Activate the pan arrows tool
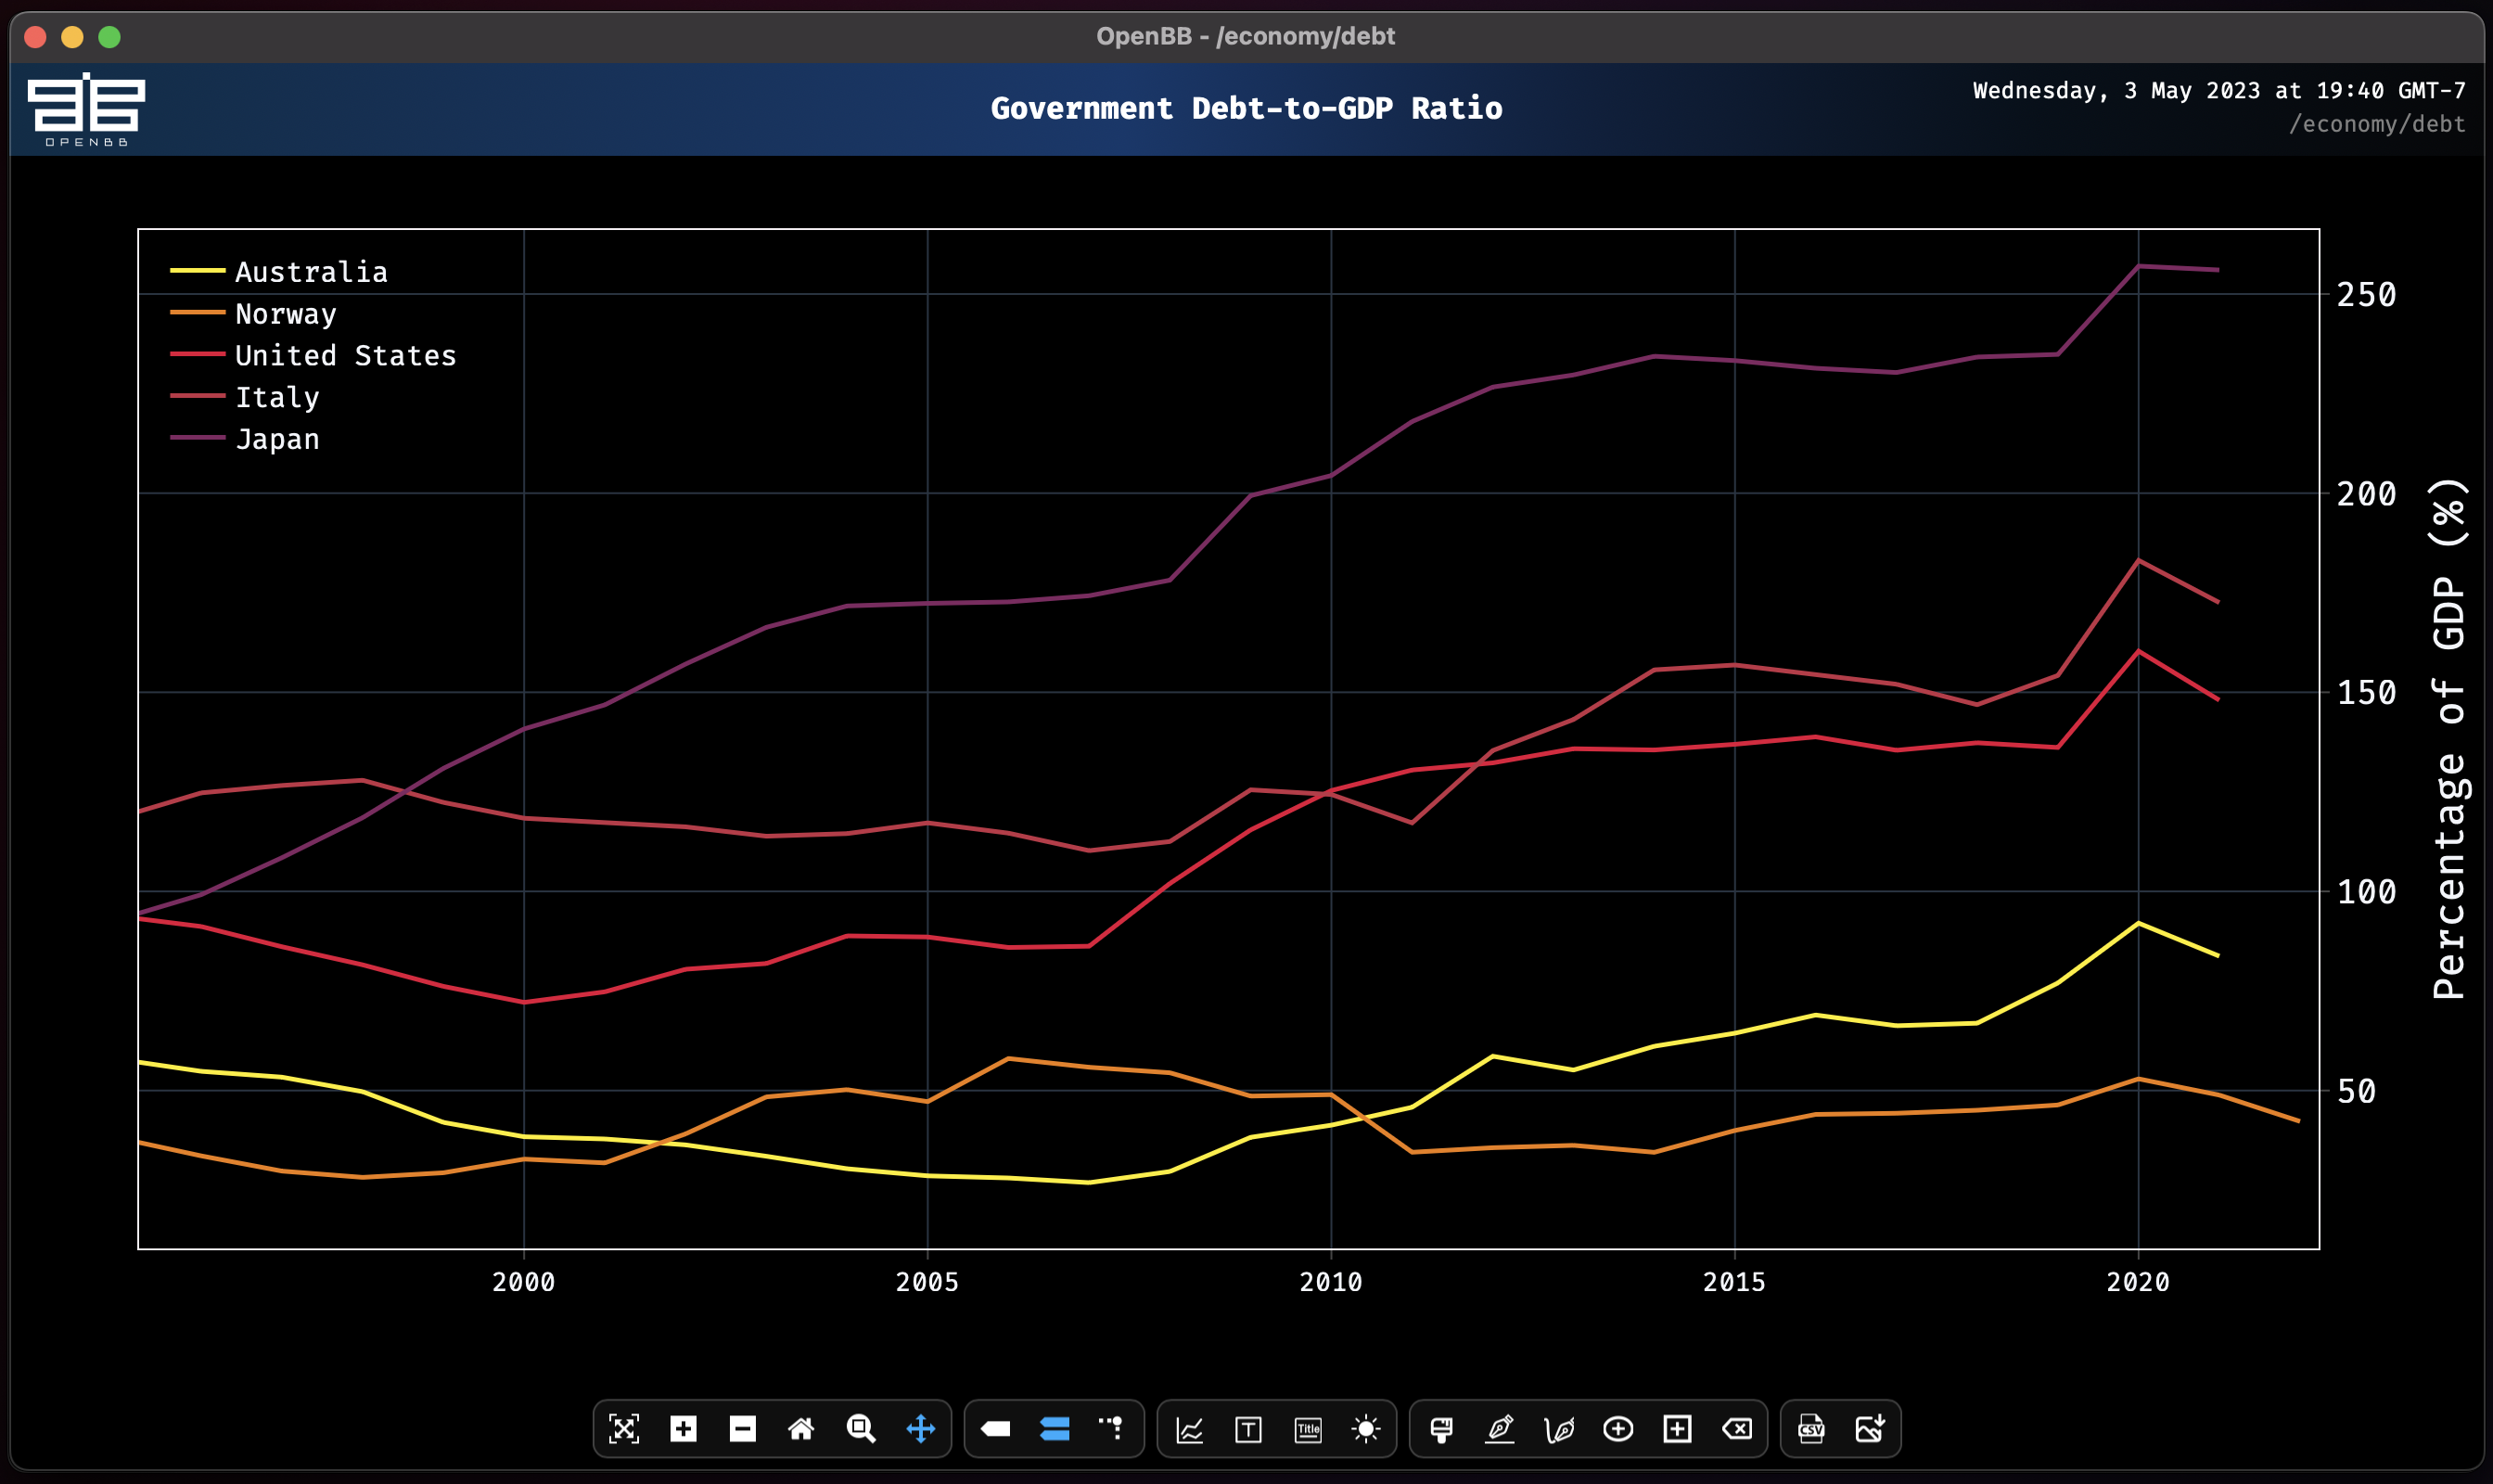Screen dimensions: 2493x1484 (x=920, y=1428)
